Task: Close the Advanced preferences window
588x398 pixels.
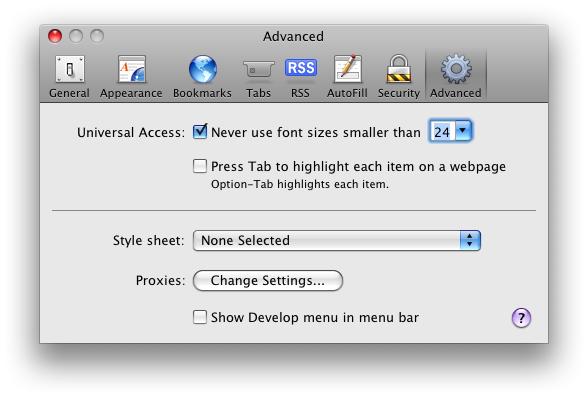Action: [x=55, y=36]
